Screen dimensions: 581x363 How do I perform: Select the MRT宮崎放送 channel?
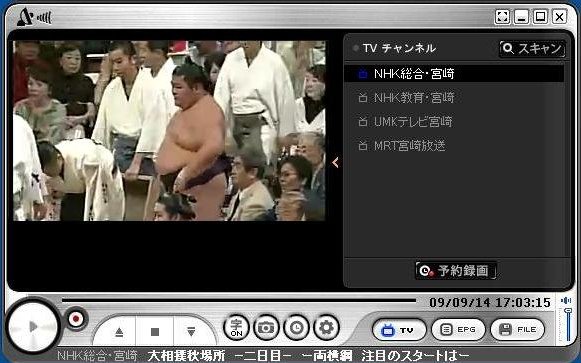point(454,146)
